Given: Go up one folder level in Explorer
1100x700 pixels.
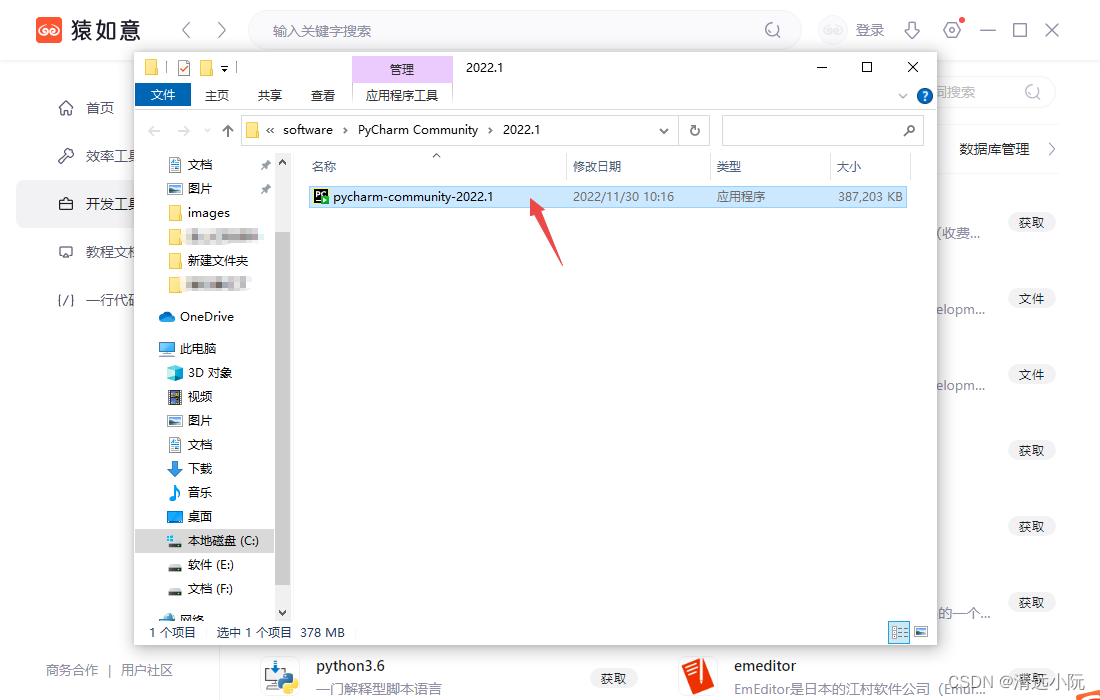Looking at the screenshot, I should click(227, 130).
